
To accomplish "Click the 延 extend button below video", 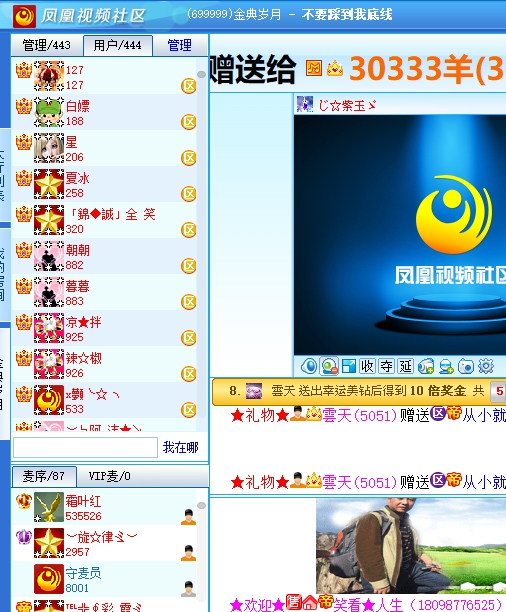I will point(406,366).
